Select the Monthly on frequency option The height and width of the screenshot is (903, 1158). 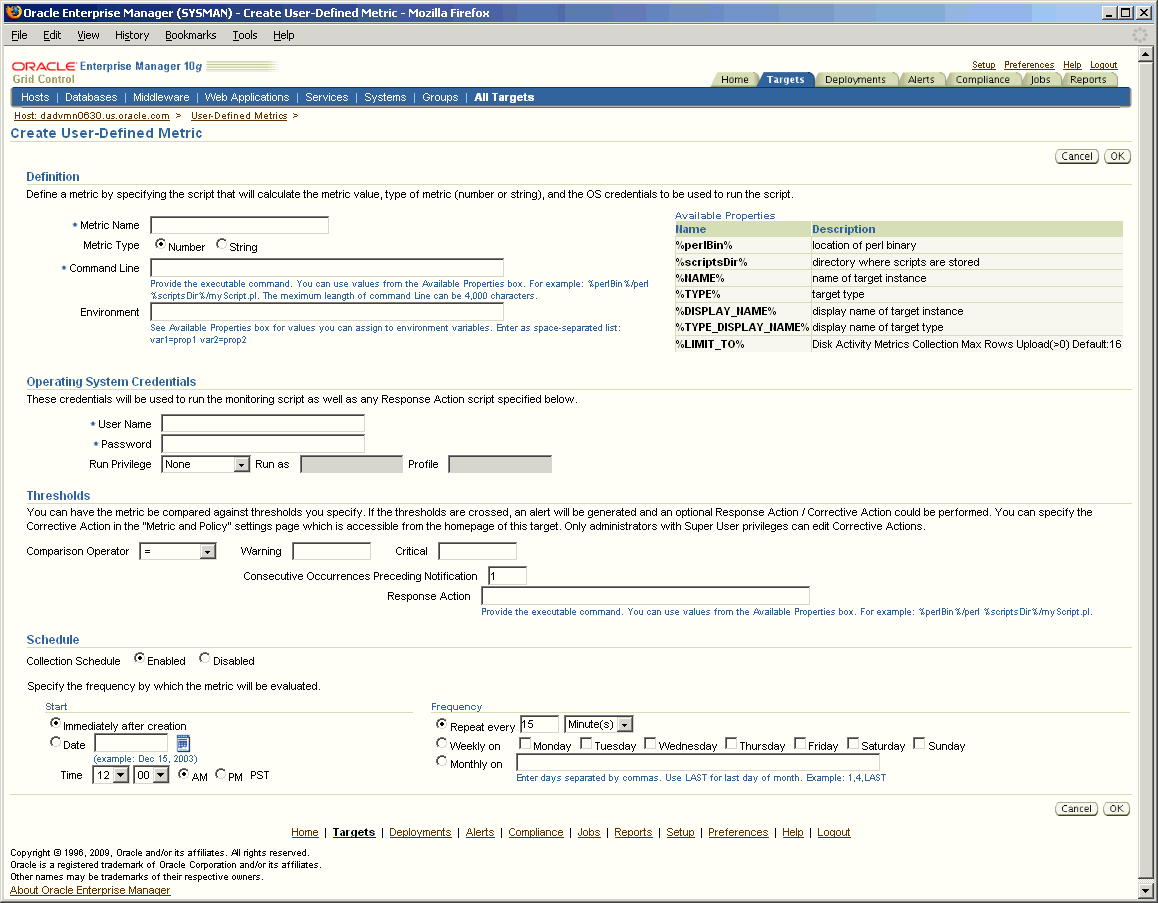pyautogui.click(x=442, y=761)
